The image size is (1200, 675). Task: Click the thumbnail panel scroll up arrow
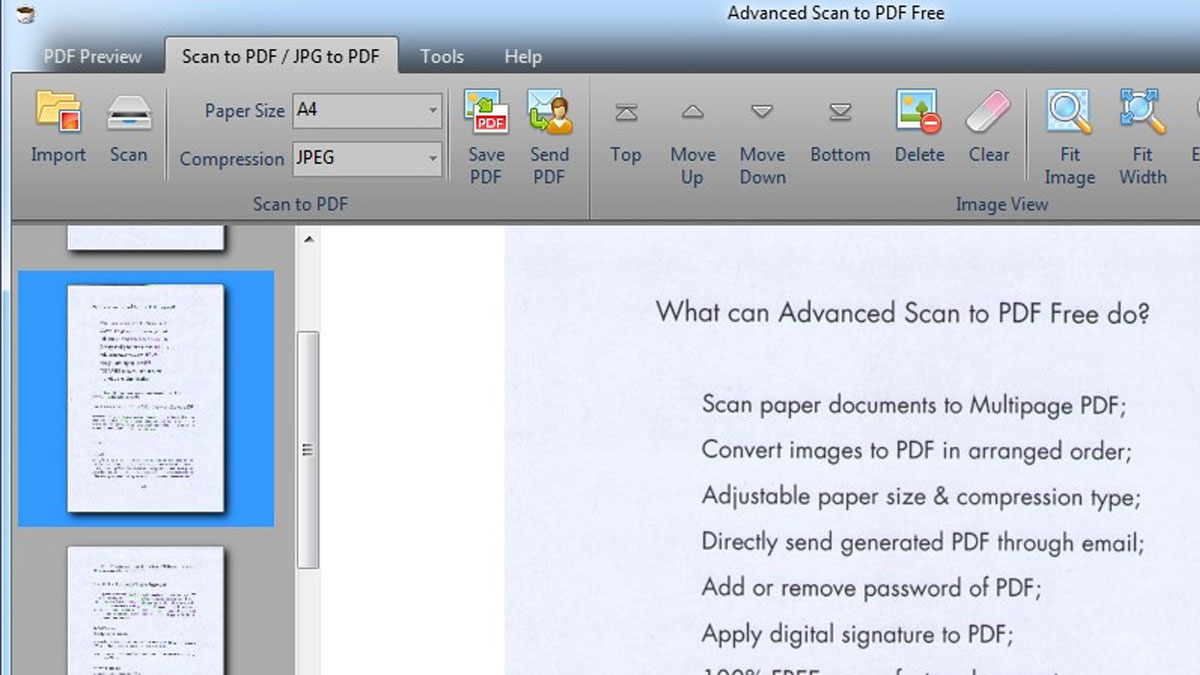[309, 240]
